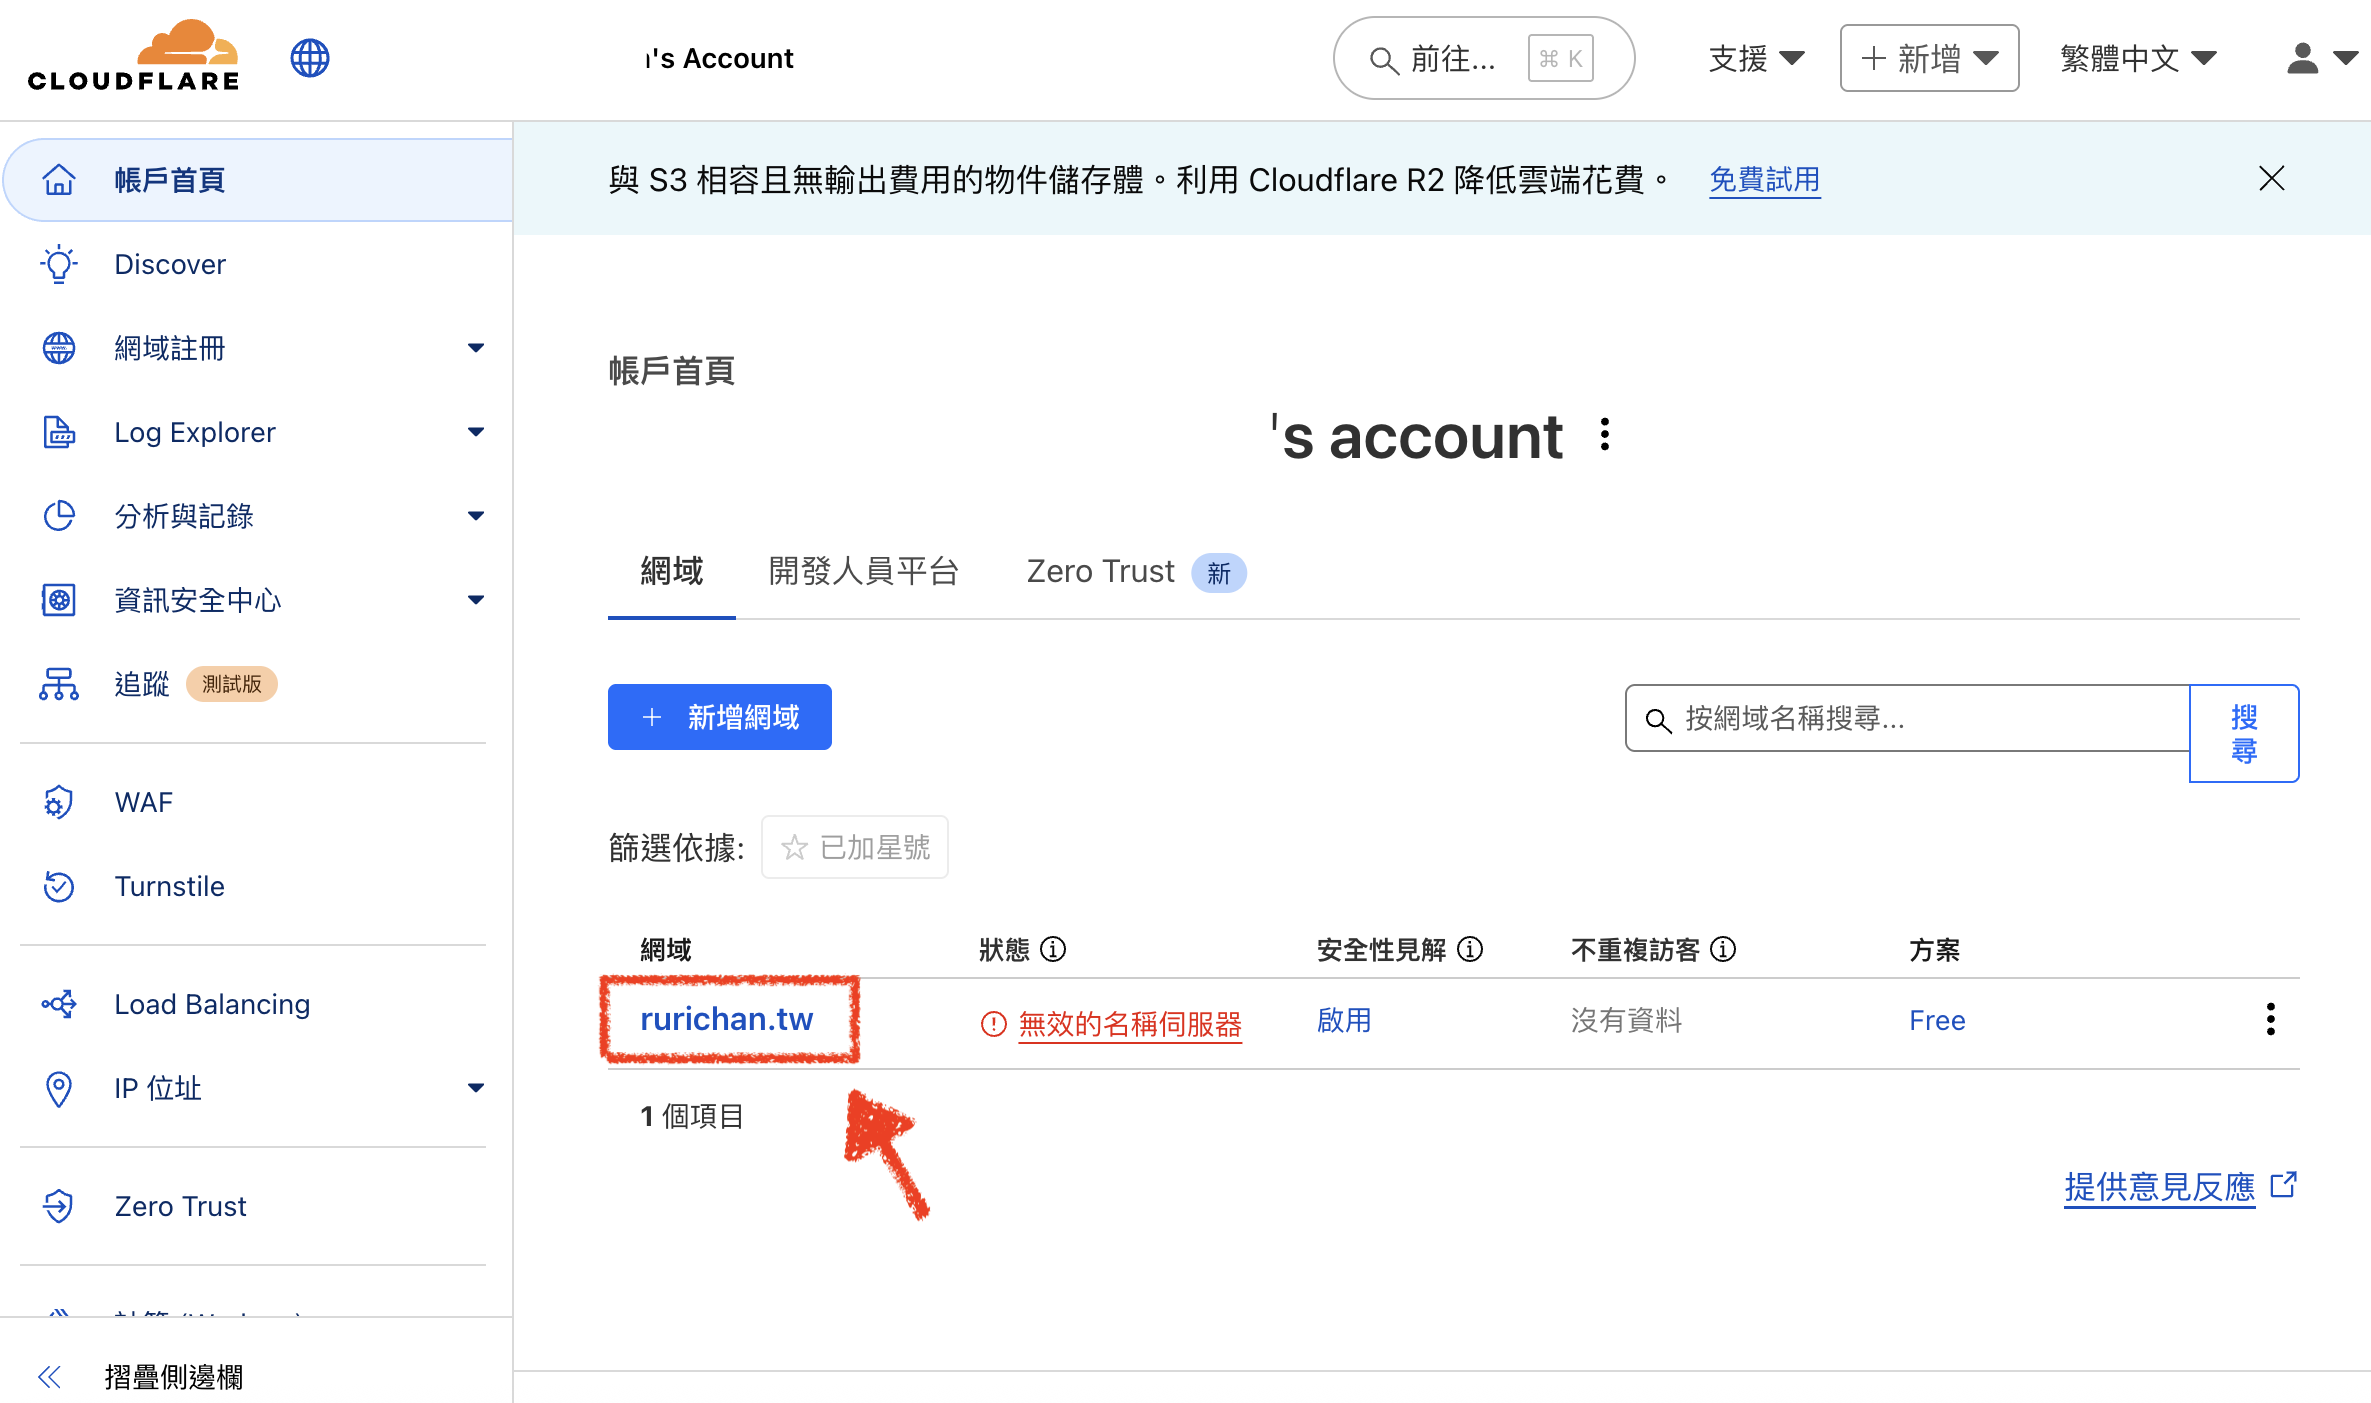This screenshot has width=2371, height=1403.
Task: Click the Free plan link
Action: point(1937,1020)
